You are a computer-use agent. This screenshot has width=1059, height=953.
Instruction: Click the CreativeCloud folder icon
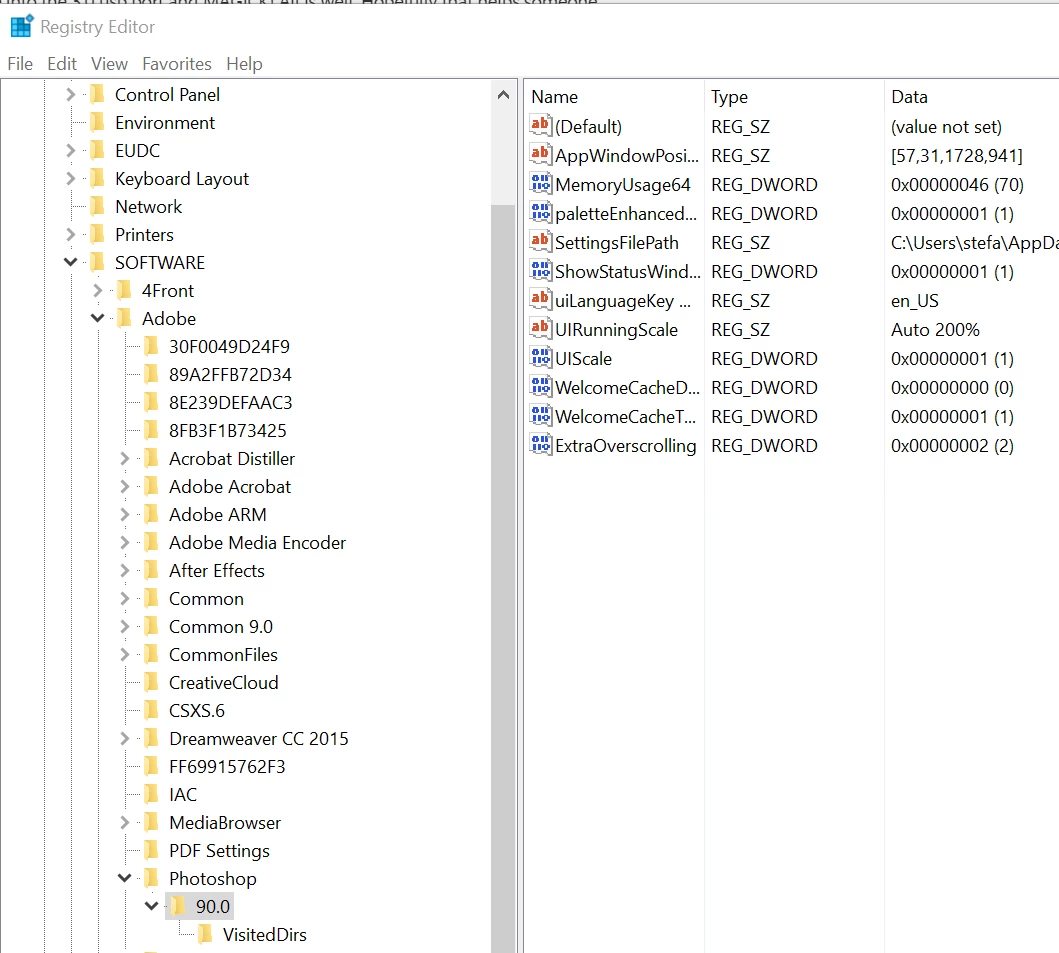(152, 682)
